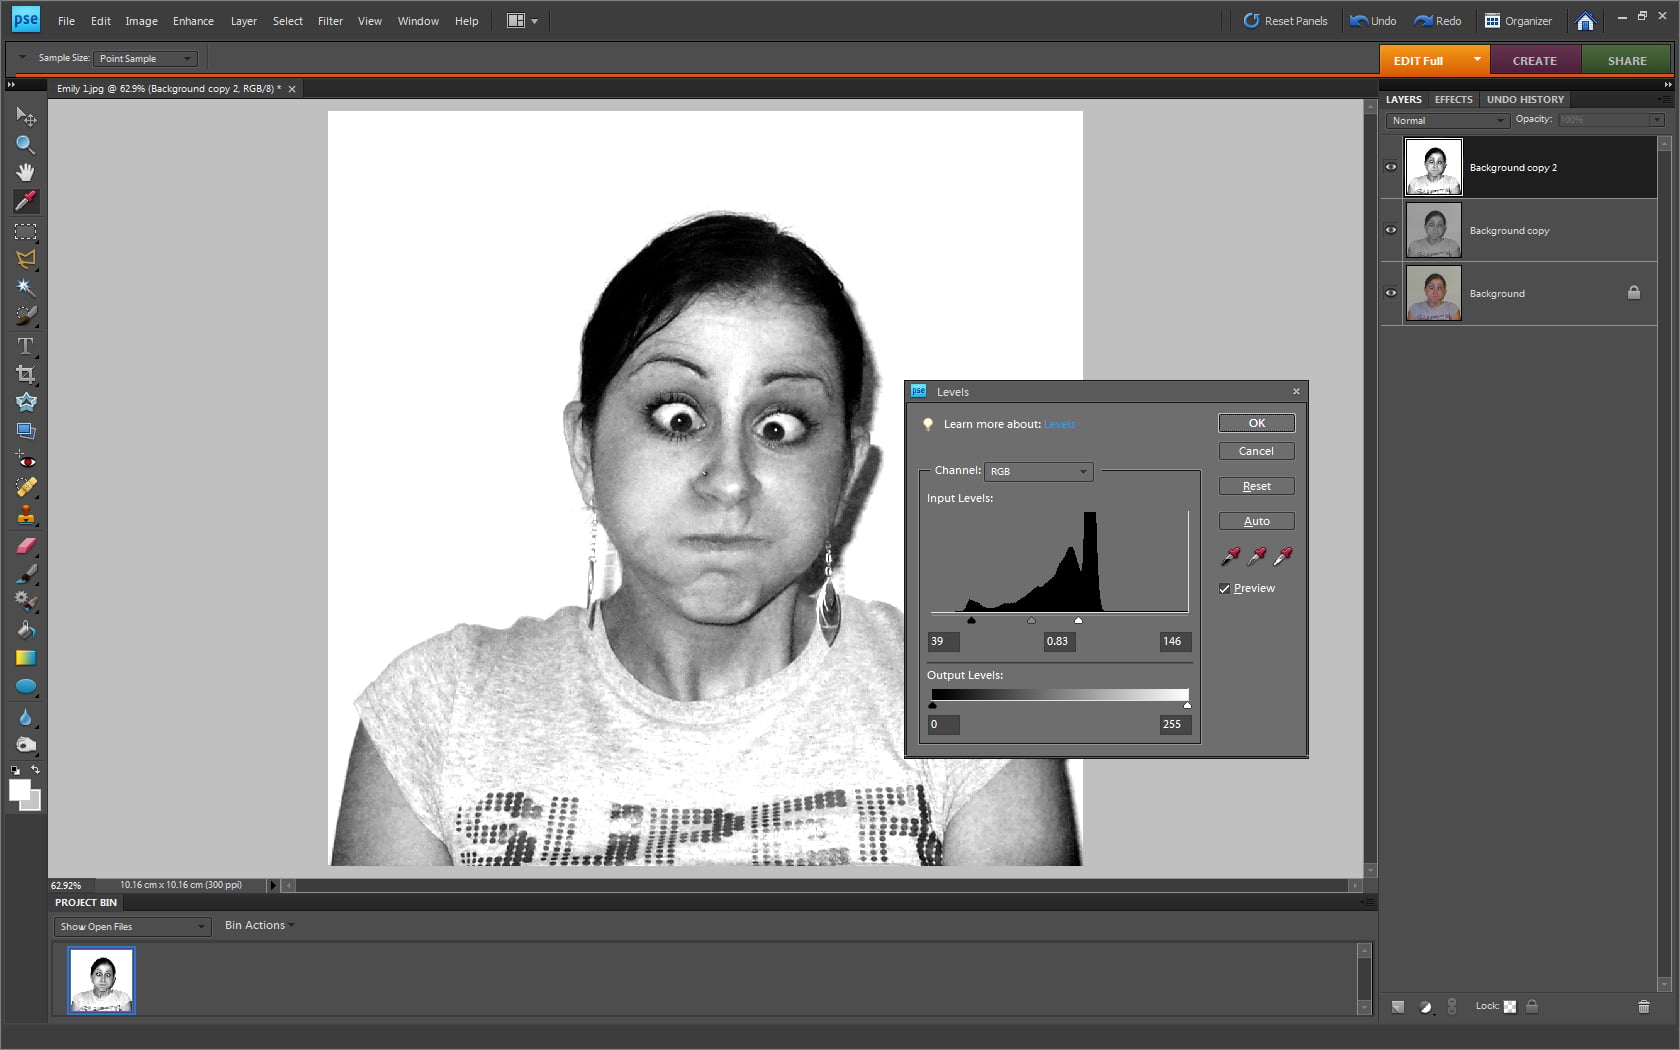Click the midtone input levels slider
Screen dimensions: 1680x1050
(1031, 620)
